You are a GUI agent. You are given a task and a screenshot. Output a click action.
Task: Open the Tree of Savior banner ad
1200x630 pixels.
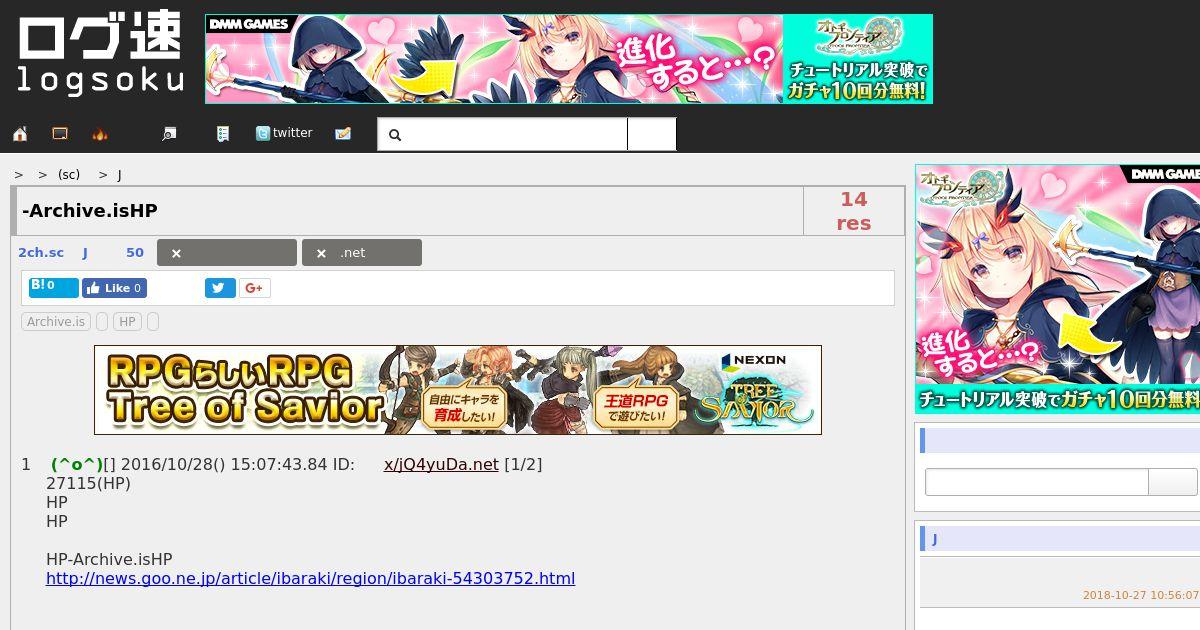pos(458,390)
